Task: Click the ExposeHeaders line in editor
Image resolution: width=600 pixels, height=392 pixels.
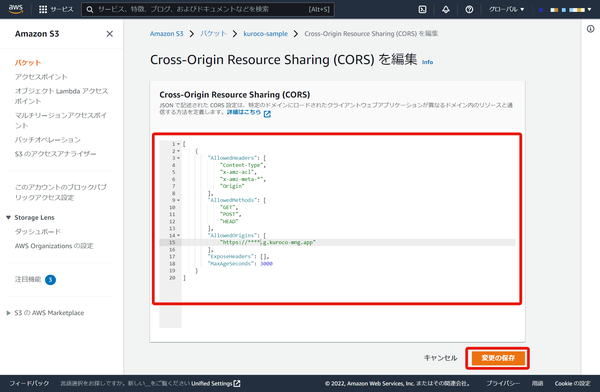Action: coord(238,256)
